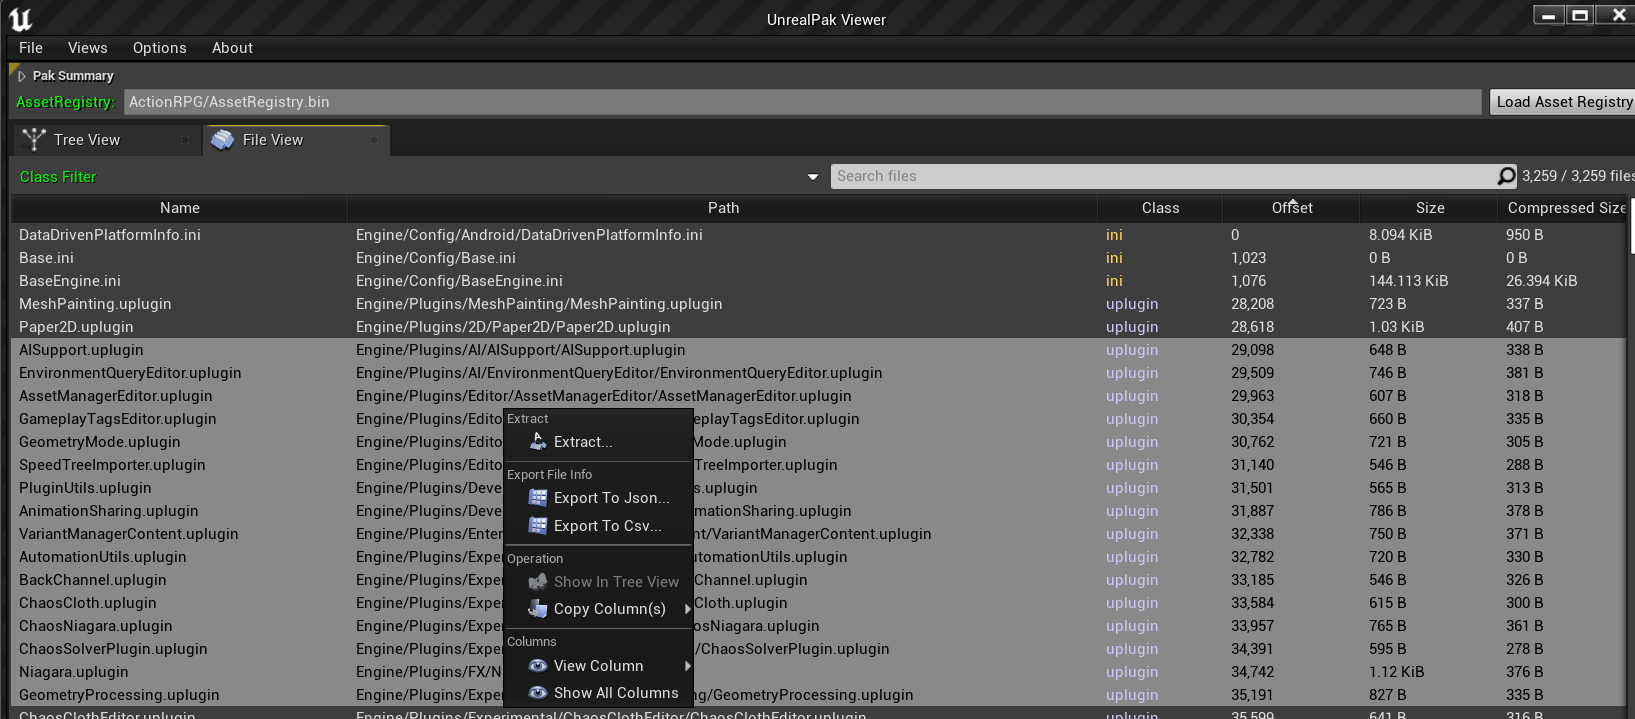Click the AssetRegistry path text field

(803, 101)
